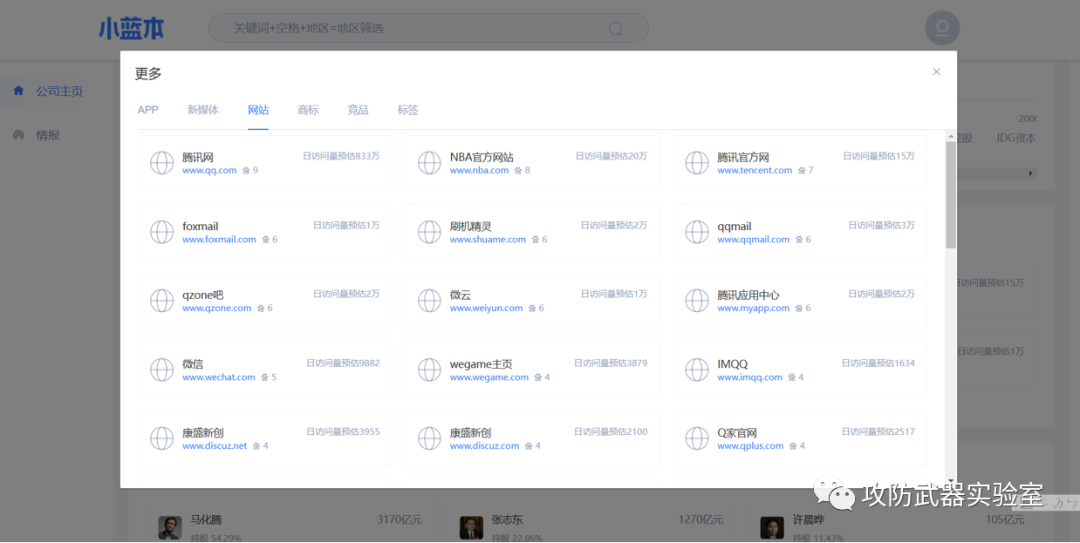Open the 商标 tab
This screenshot has width=1080, height=543.
308,110
